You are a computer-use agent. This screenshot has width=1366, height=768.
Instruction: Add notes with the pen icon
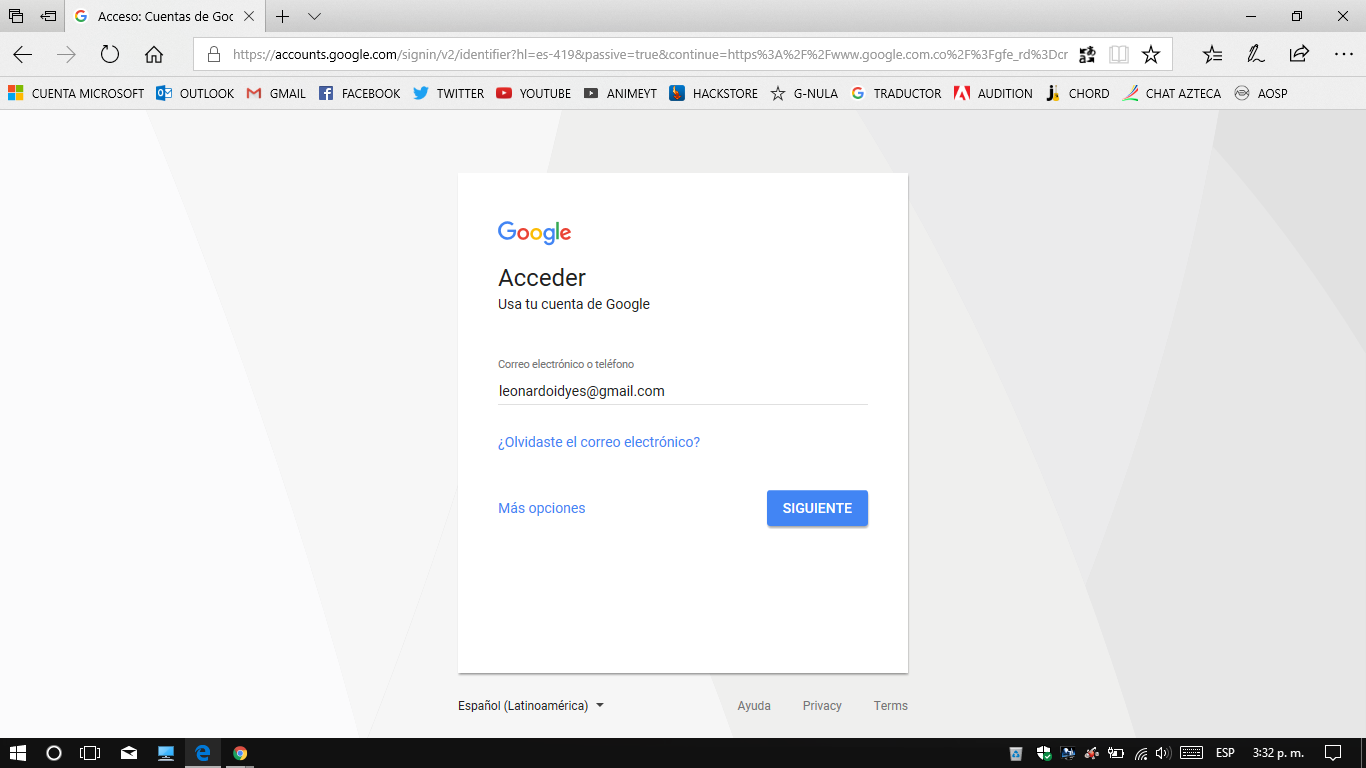click(1255, 55)
